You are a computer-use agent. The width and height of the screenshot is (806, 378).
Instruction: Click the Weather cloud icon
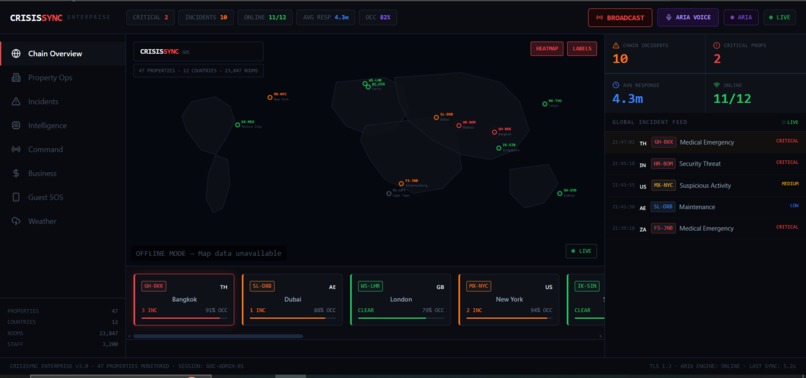coord(16,221)
